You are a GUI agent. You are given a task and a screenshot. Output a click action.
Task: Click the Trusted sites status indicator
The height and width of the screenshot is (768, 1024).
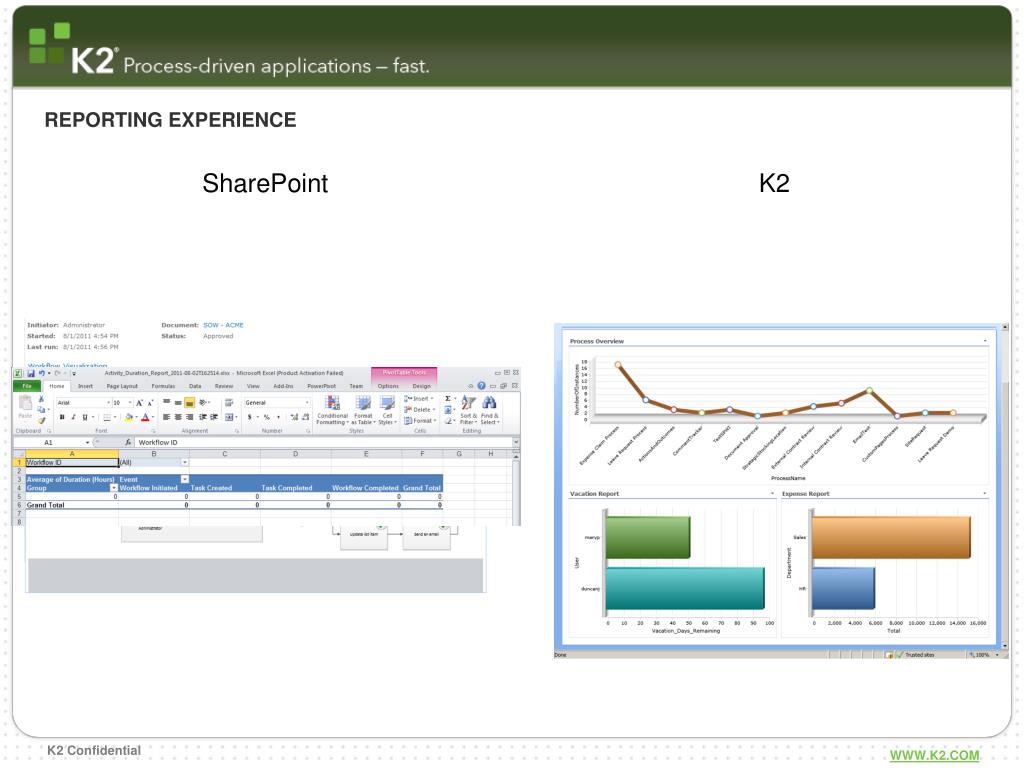coord(914,654)
